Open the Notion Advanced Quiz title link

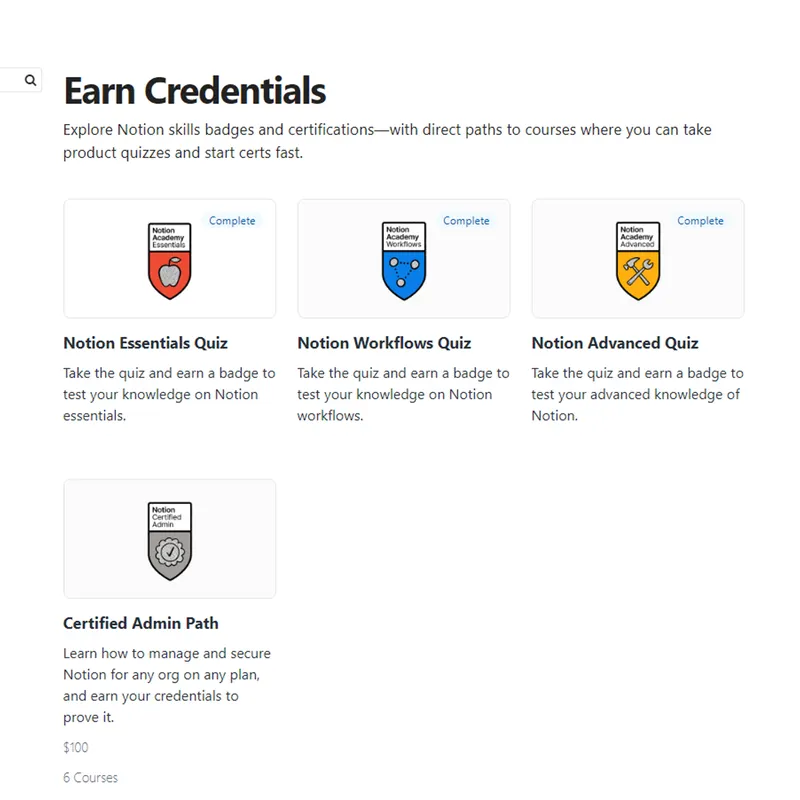click(615, 343)
